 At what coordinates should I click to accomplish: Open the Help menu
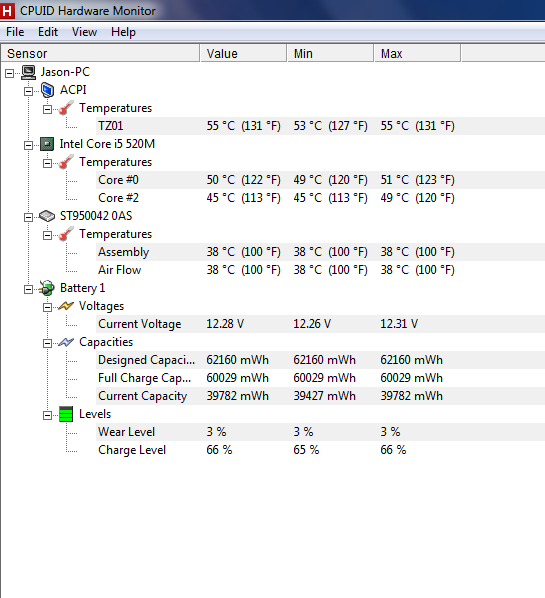(x=123, y=32)
